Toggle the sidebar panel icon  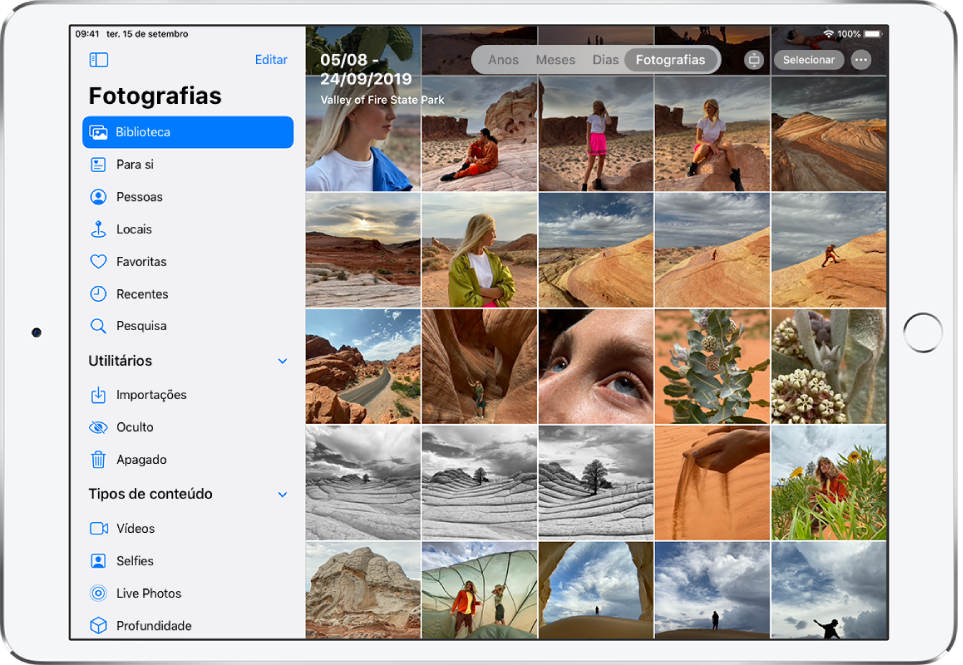click(x=99, y=60)
